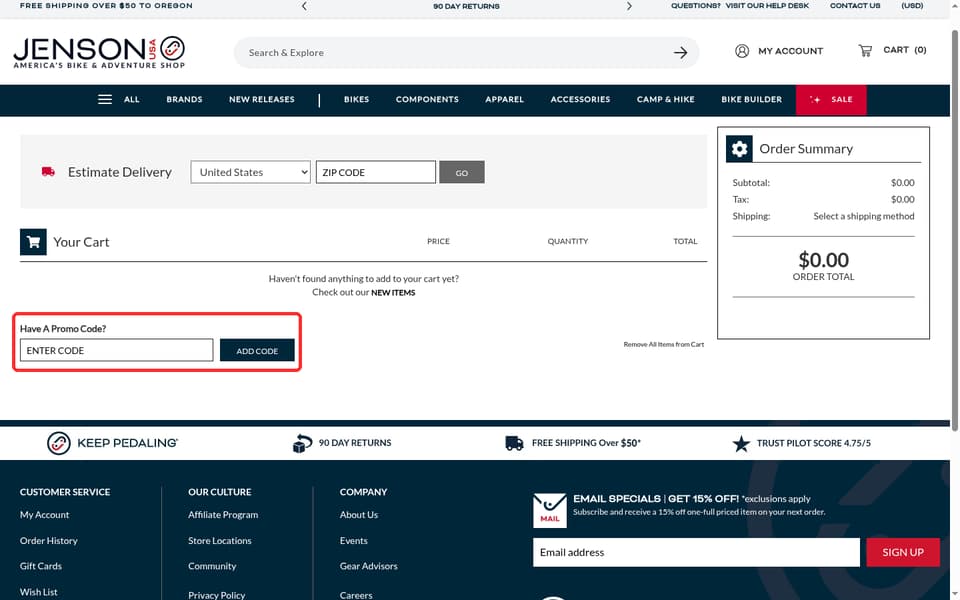The height and width of the screenshot is (600, 960).
Task: Click the shopping cart icon in header
Action: coord(865,50)
